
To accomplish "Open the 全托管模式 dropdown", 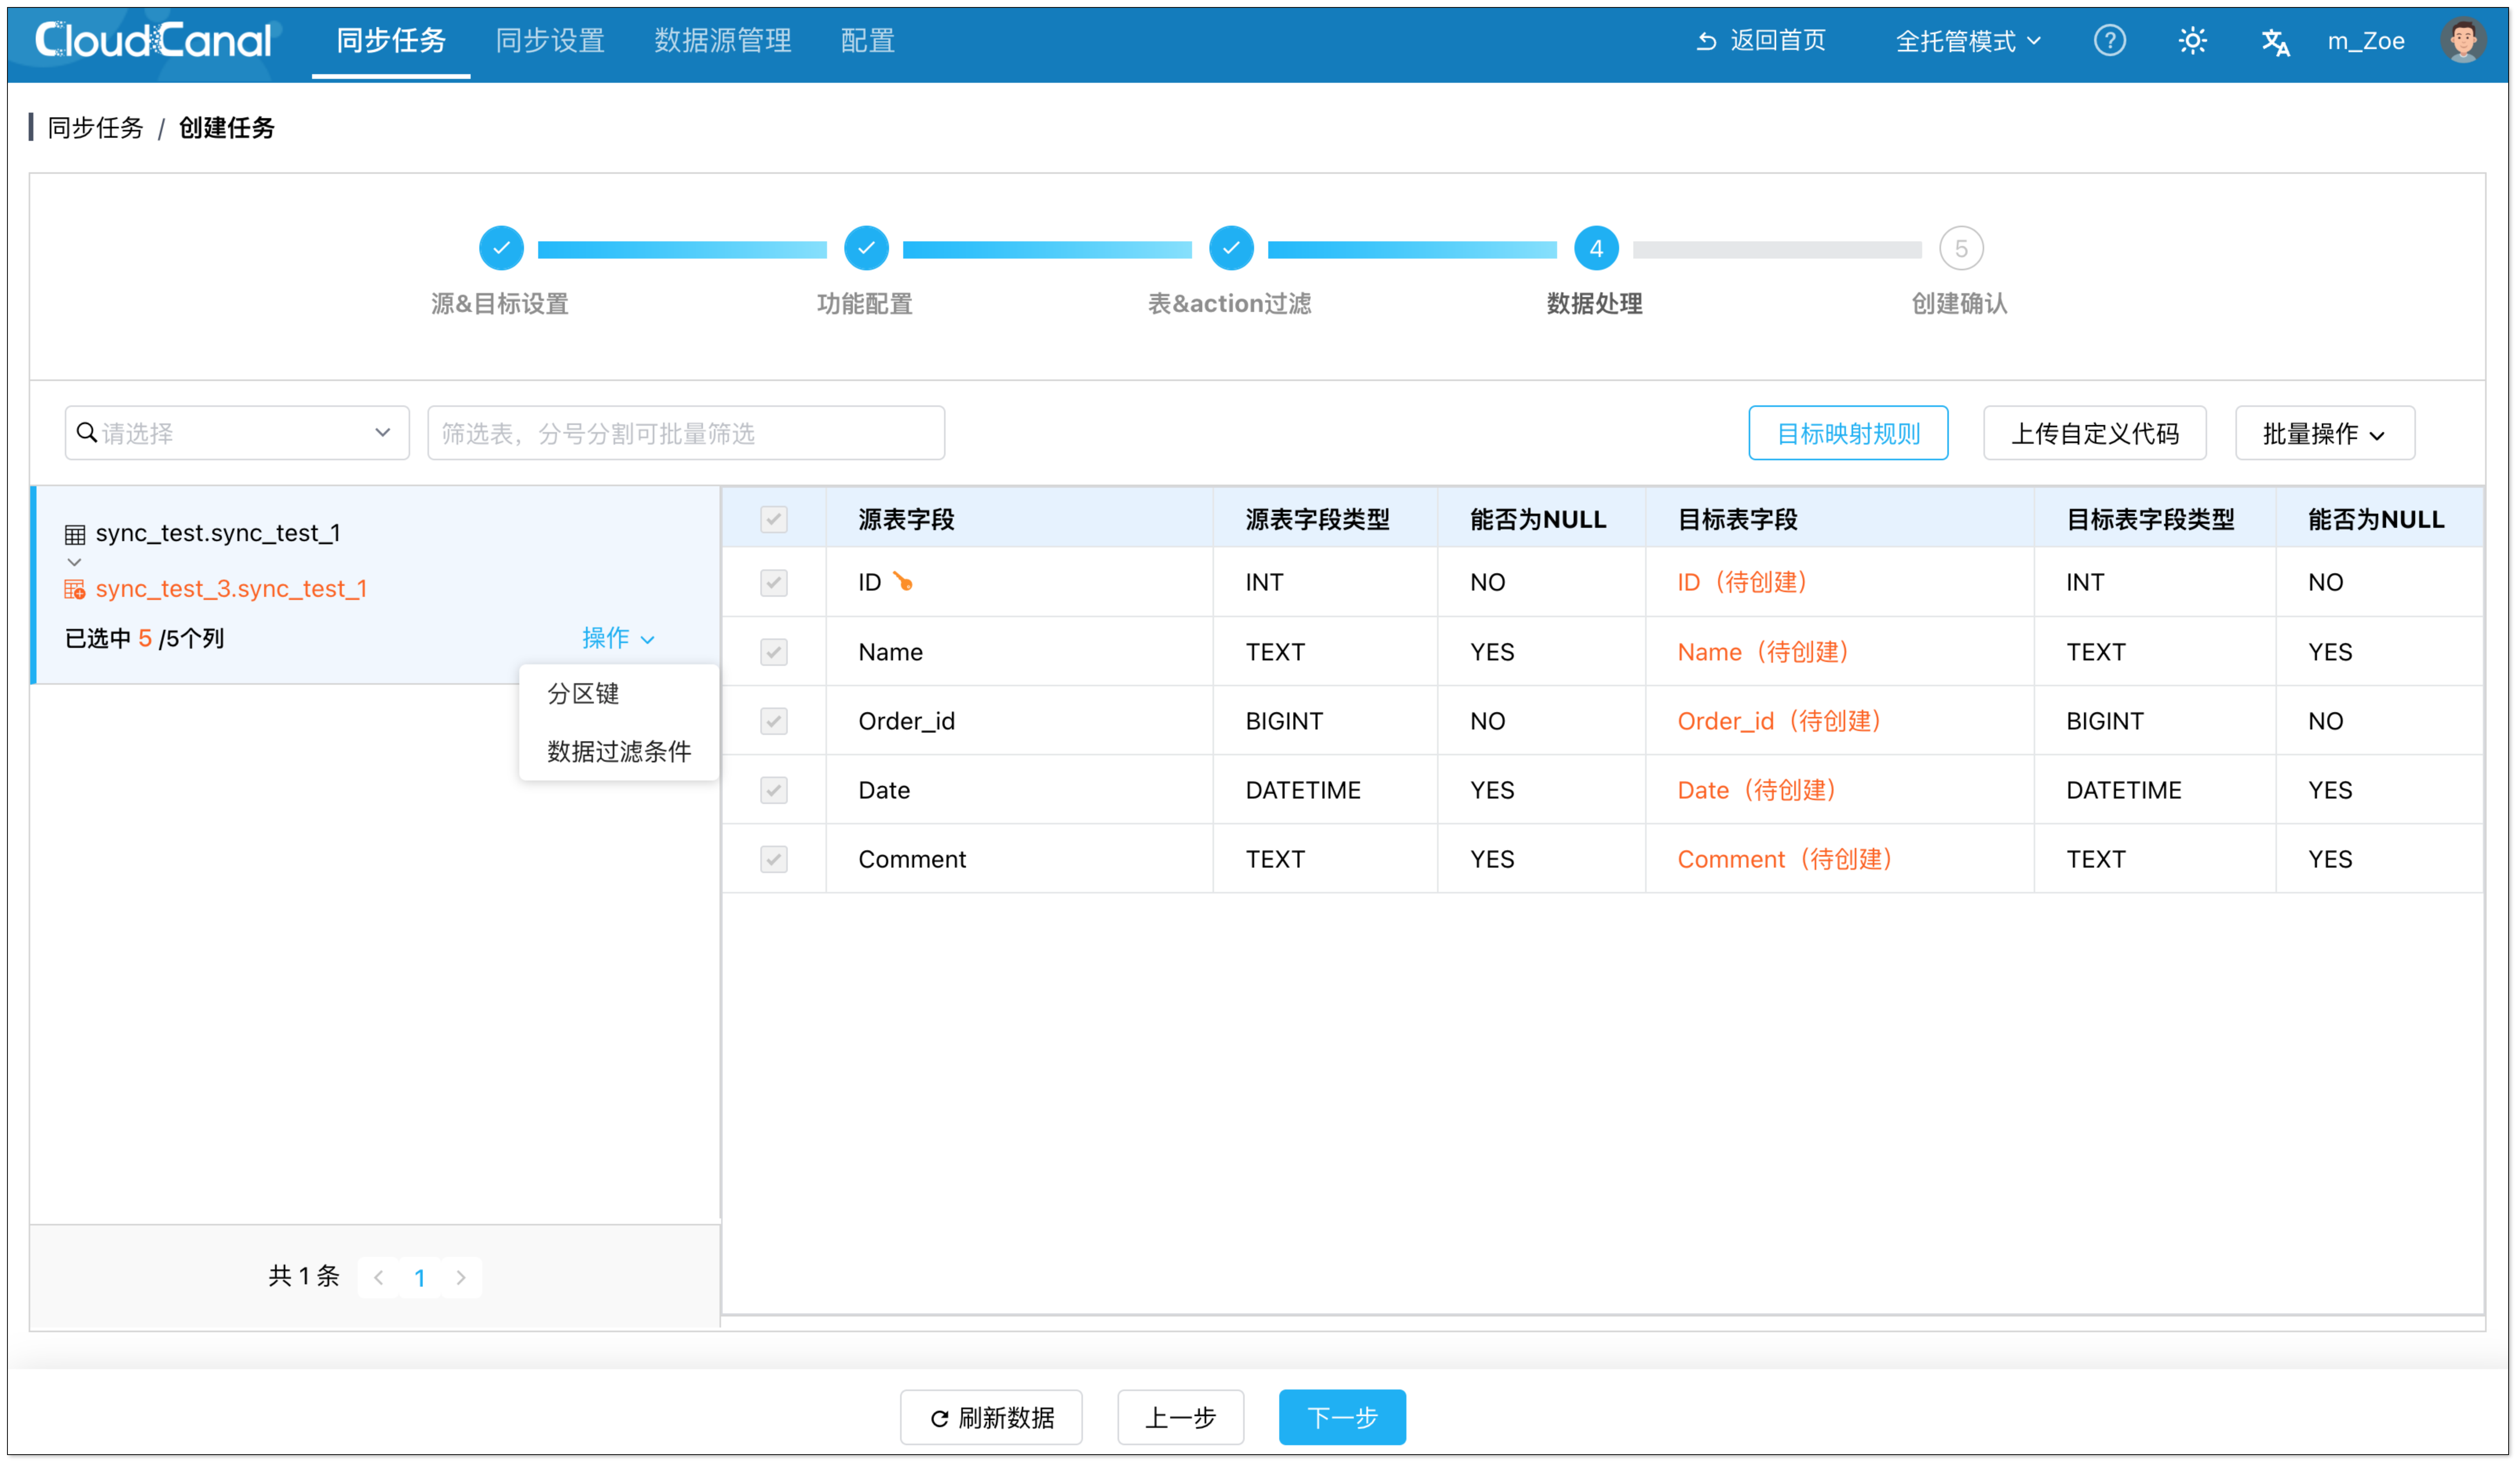I will tap(1967, 41).
